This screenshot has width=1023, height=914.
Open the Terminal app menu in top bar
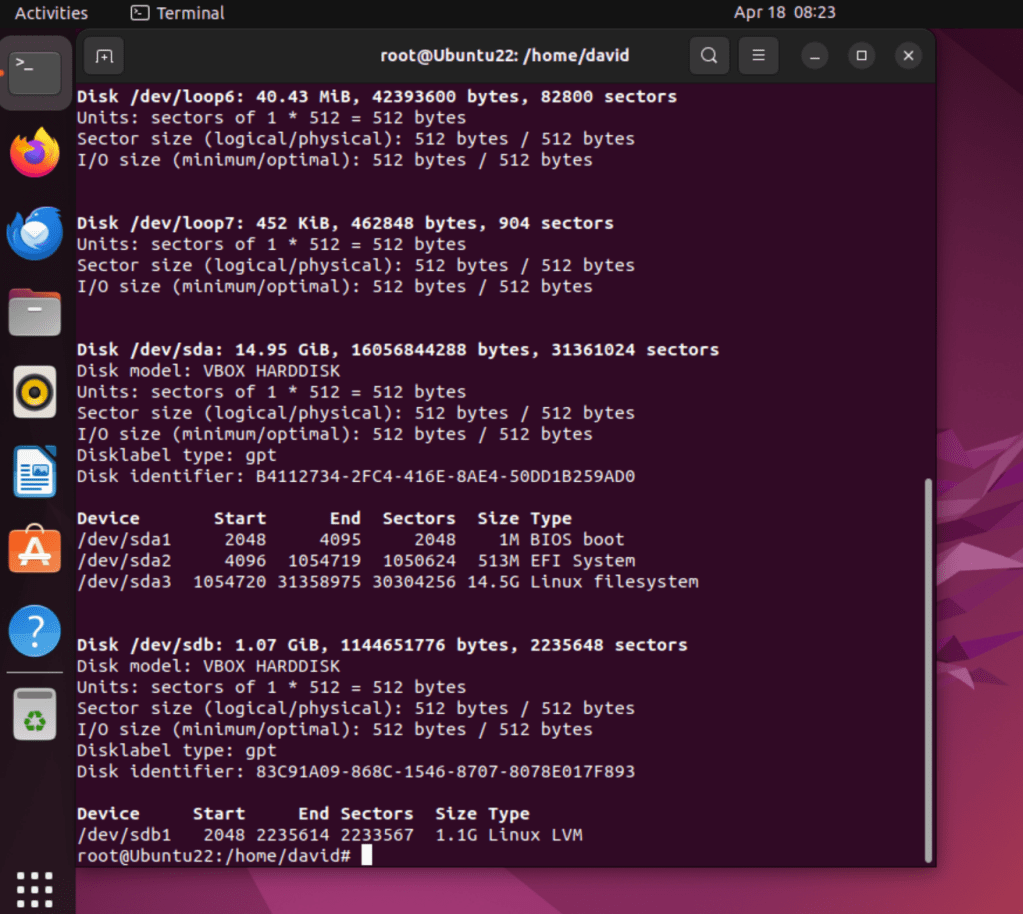[178, 13]
